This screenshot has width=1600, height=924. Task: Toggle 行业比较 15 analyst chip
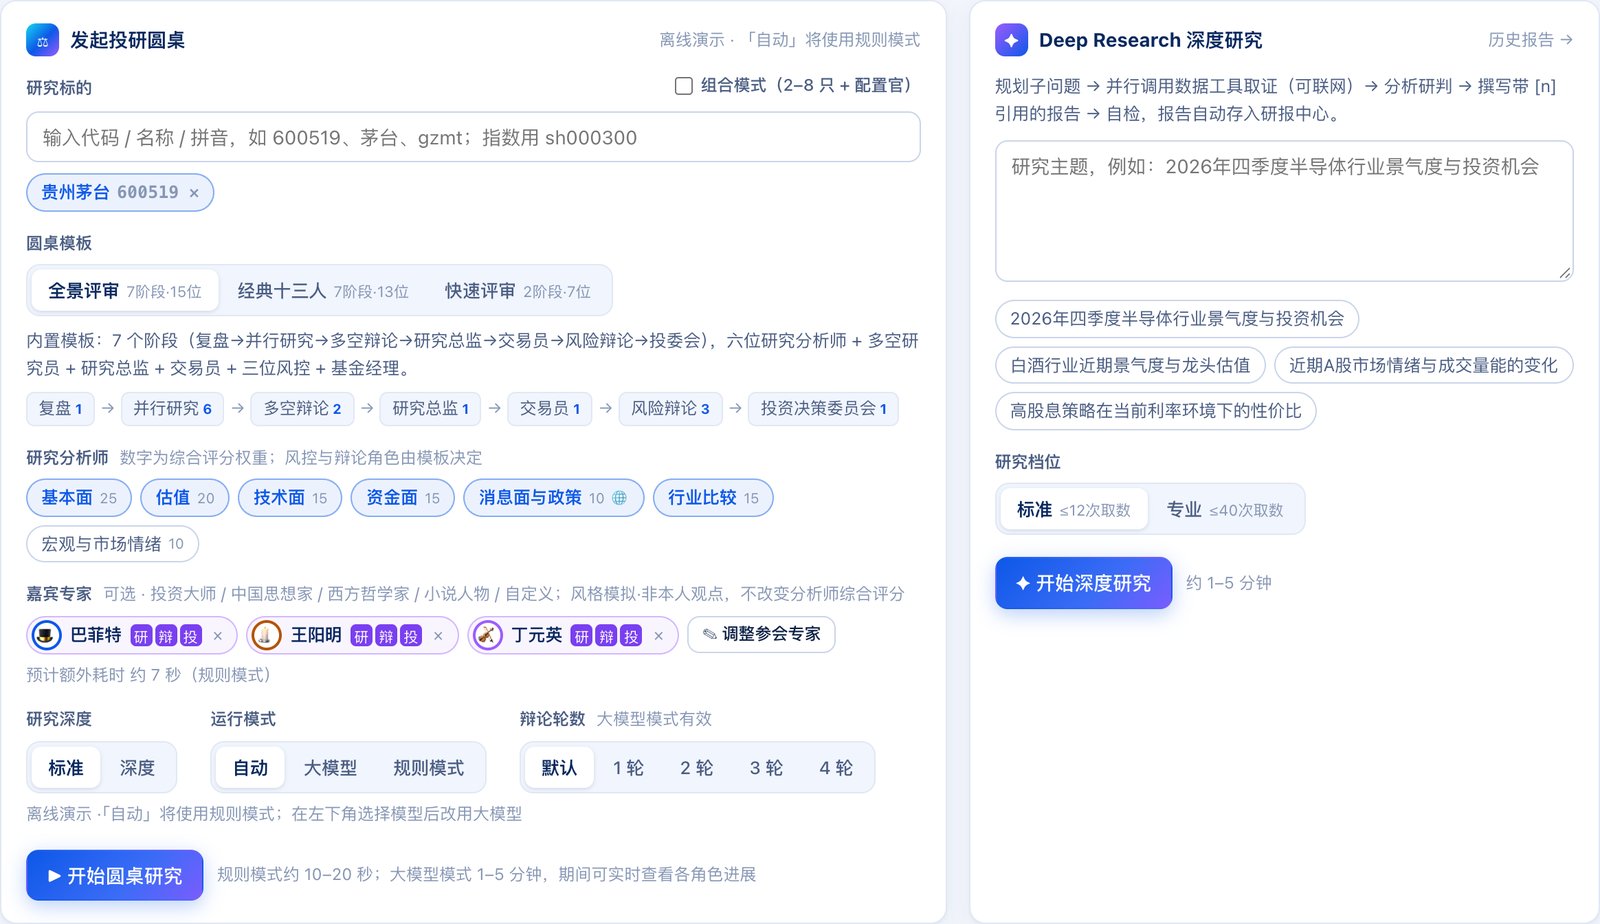click(713, 498)
